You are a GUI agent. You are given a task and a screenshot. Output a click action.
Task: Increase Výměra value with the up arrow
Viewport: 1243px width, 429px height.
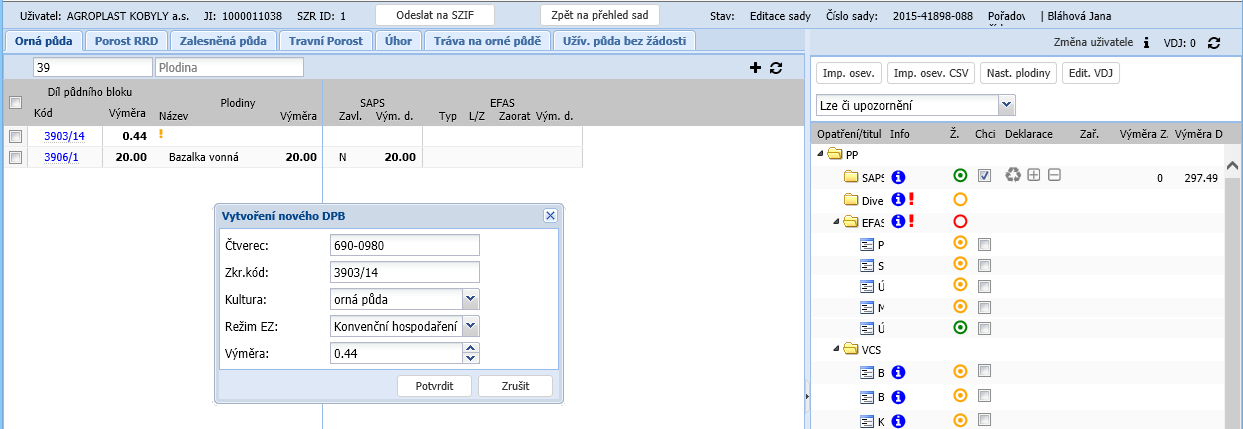(471, 348)
